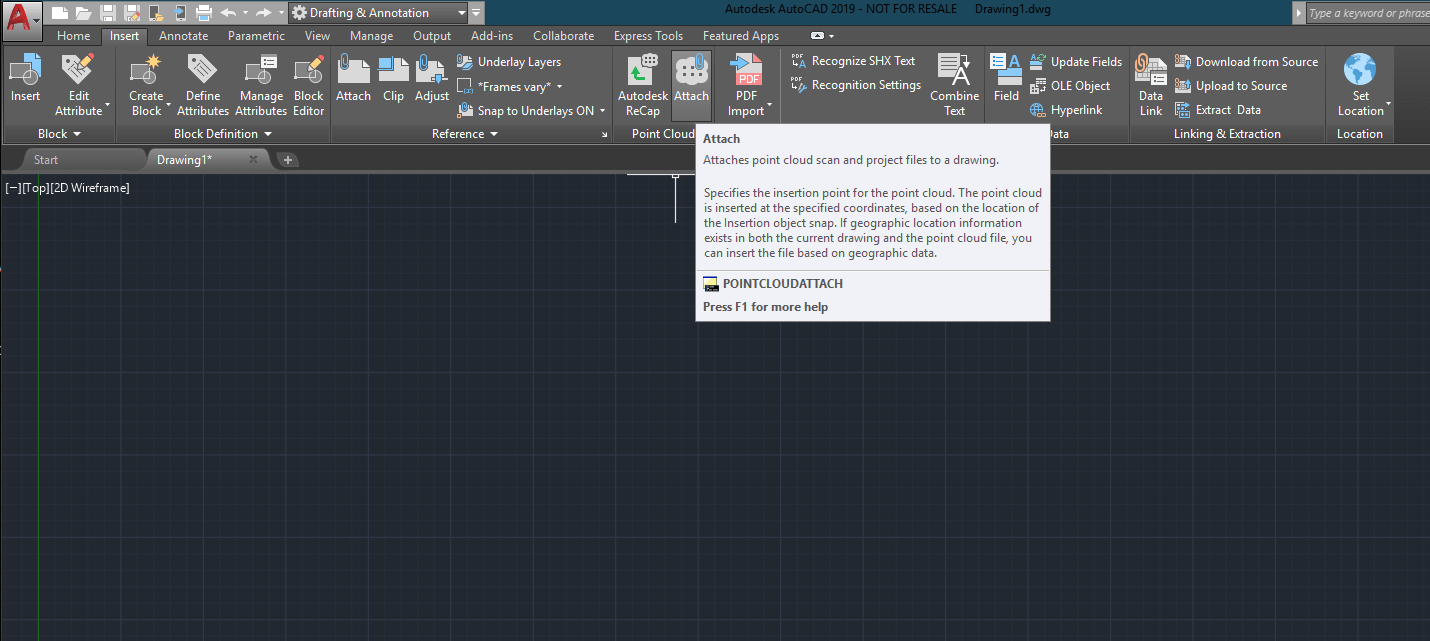Open the Manage Attributes tool
This screenshot has width=1430, height=641.
point(261,85)
